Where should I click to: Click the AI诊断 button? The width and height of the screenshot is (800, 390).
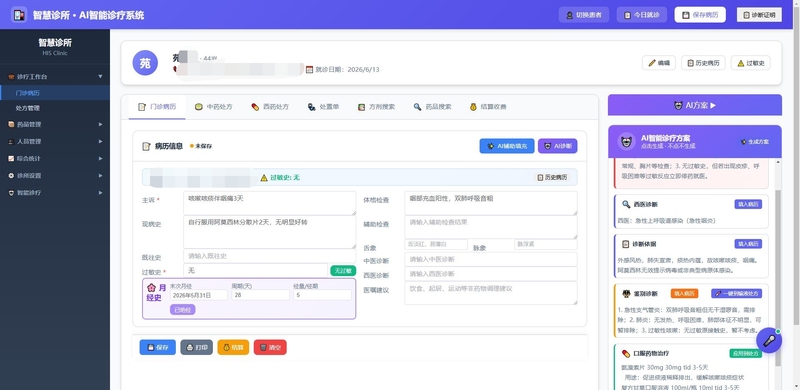[558, 146]
